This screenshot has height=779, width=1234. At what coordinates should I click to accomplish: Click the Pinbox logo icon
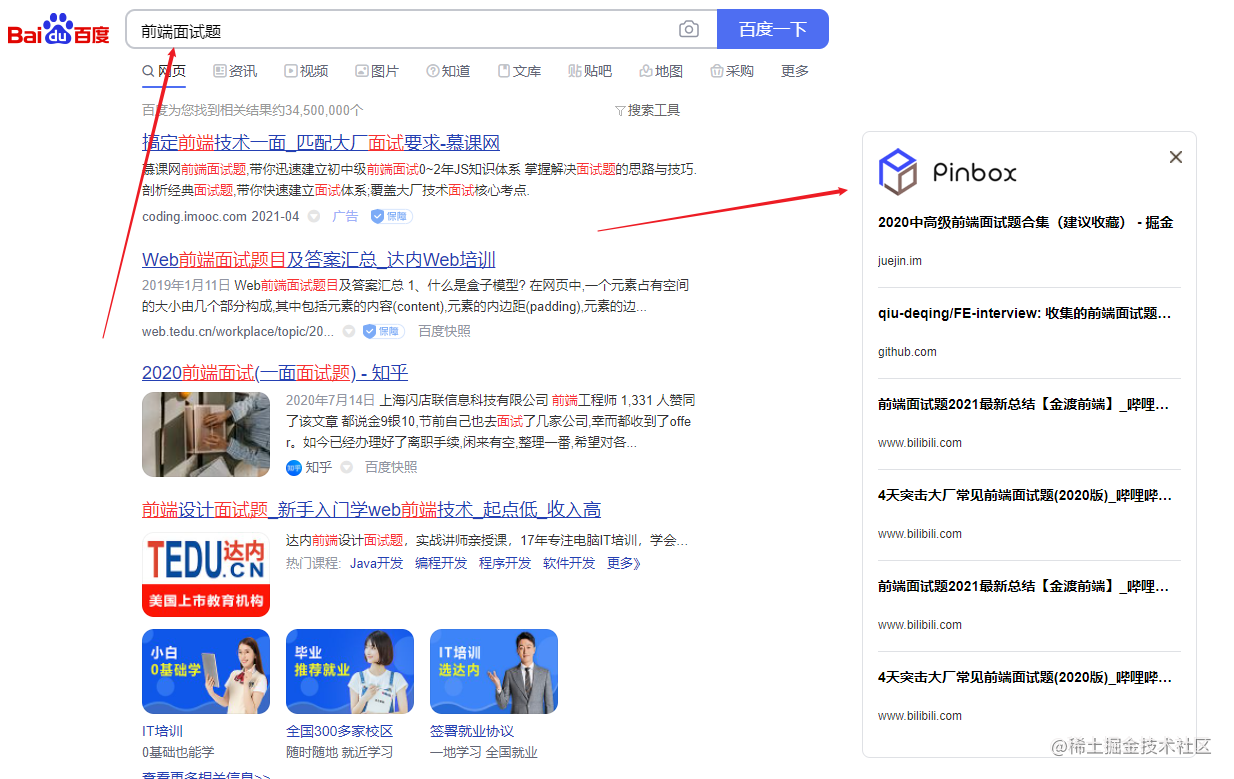898,172
